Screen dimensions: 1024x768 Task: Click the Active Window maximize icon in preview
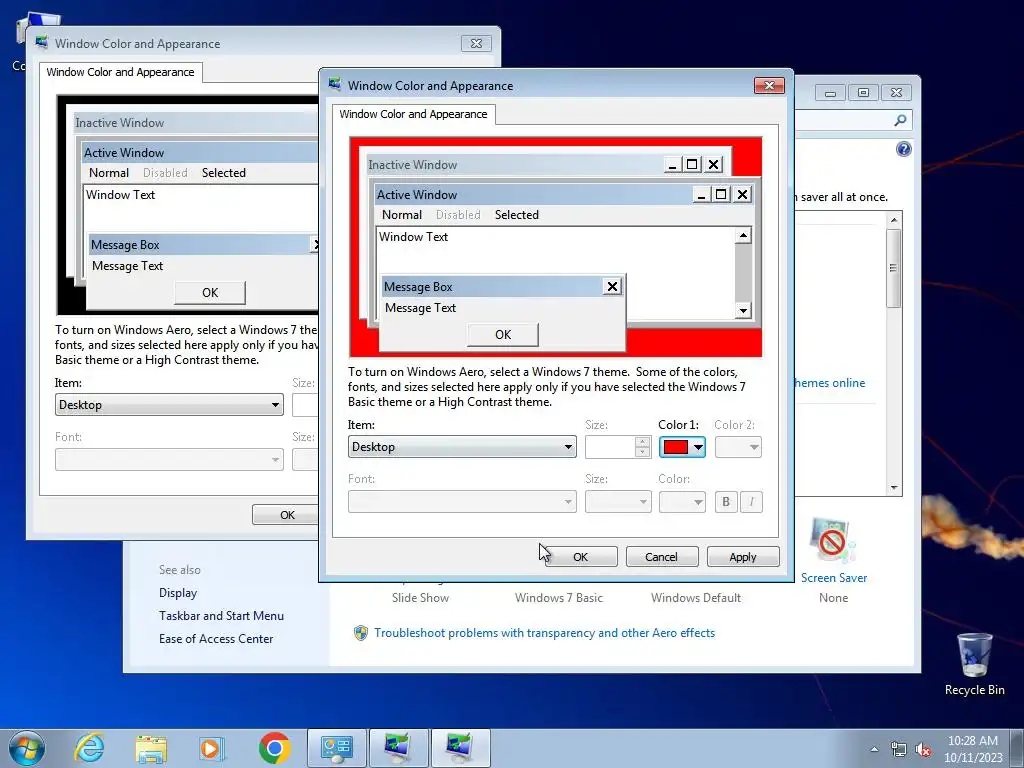(721, 195)
